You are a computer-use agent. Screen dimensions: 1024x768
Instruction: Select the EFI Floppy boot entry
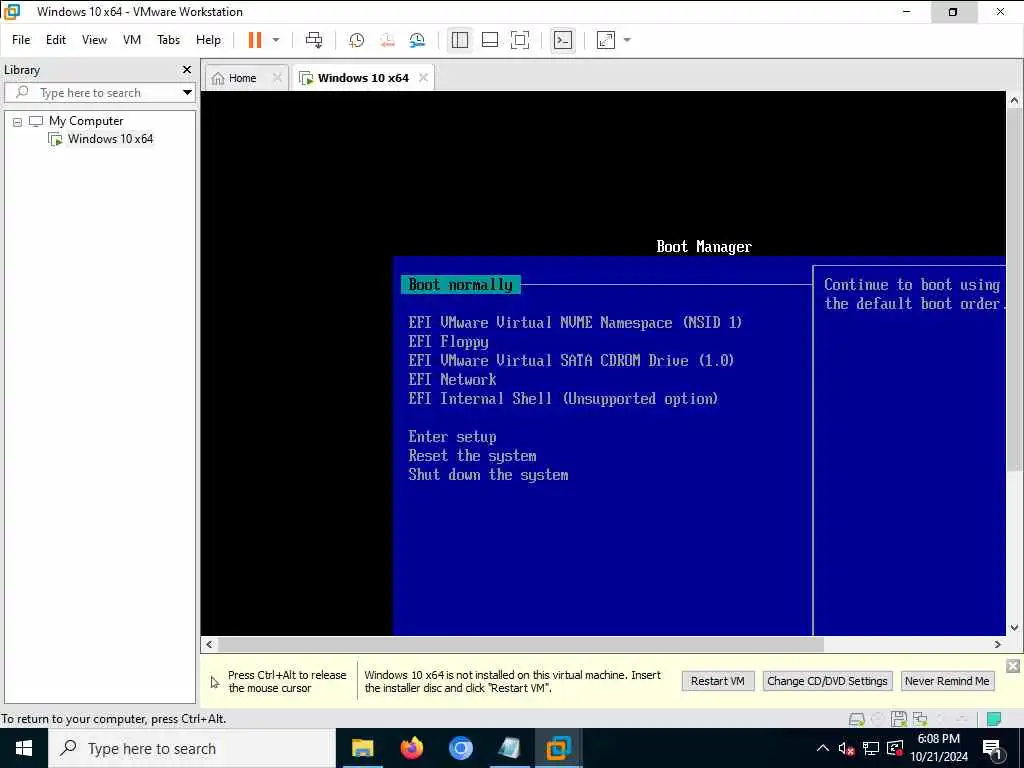[449, 342]
